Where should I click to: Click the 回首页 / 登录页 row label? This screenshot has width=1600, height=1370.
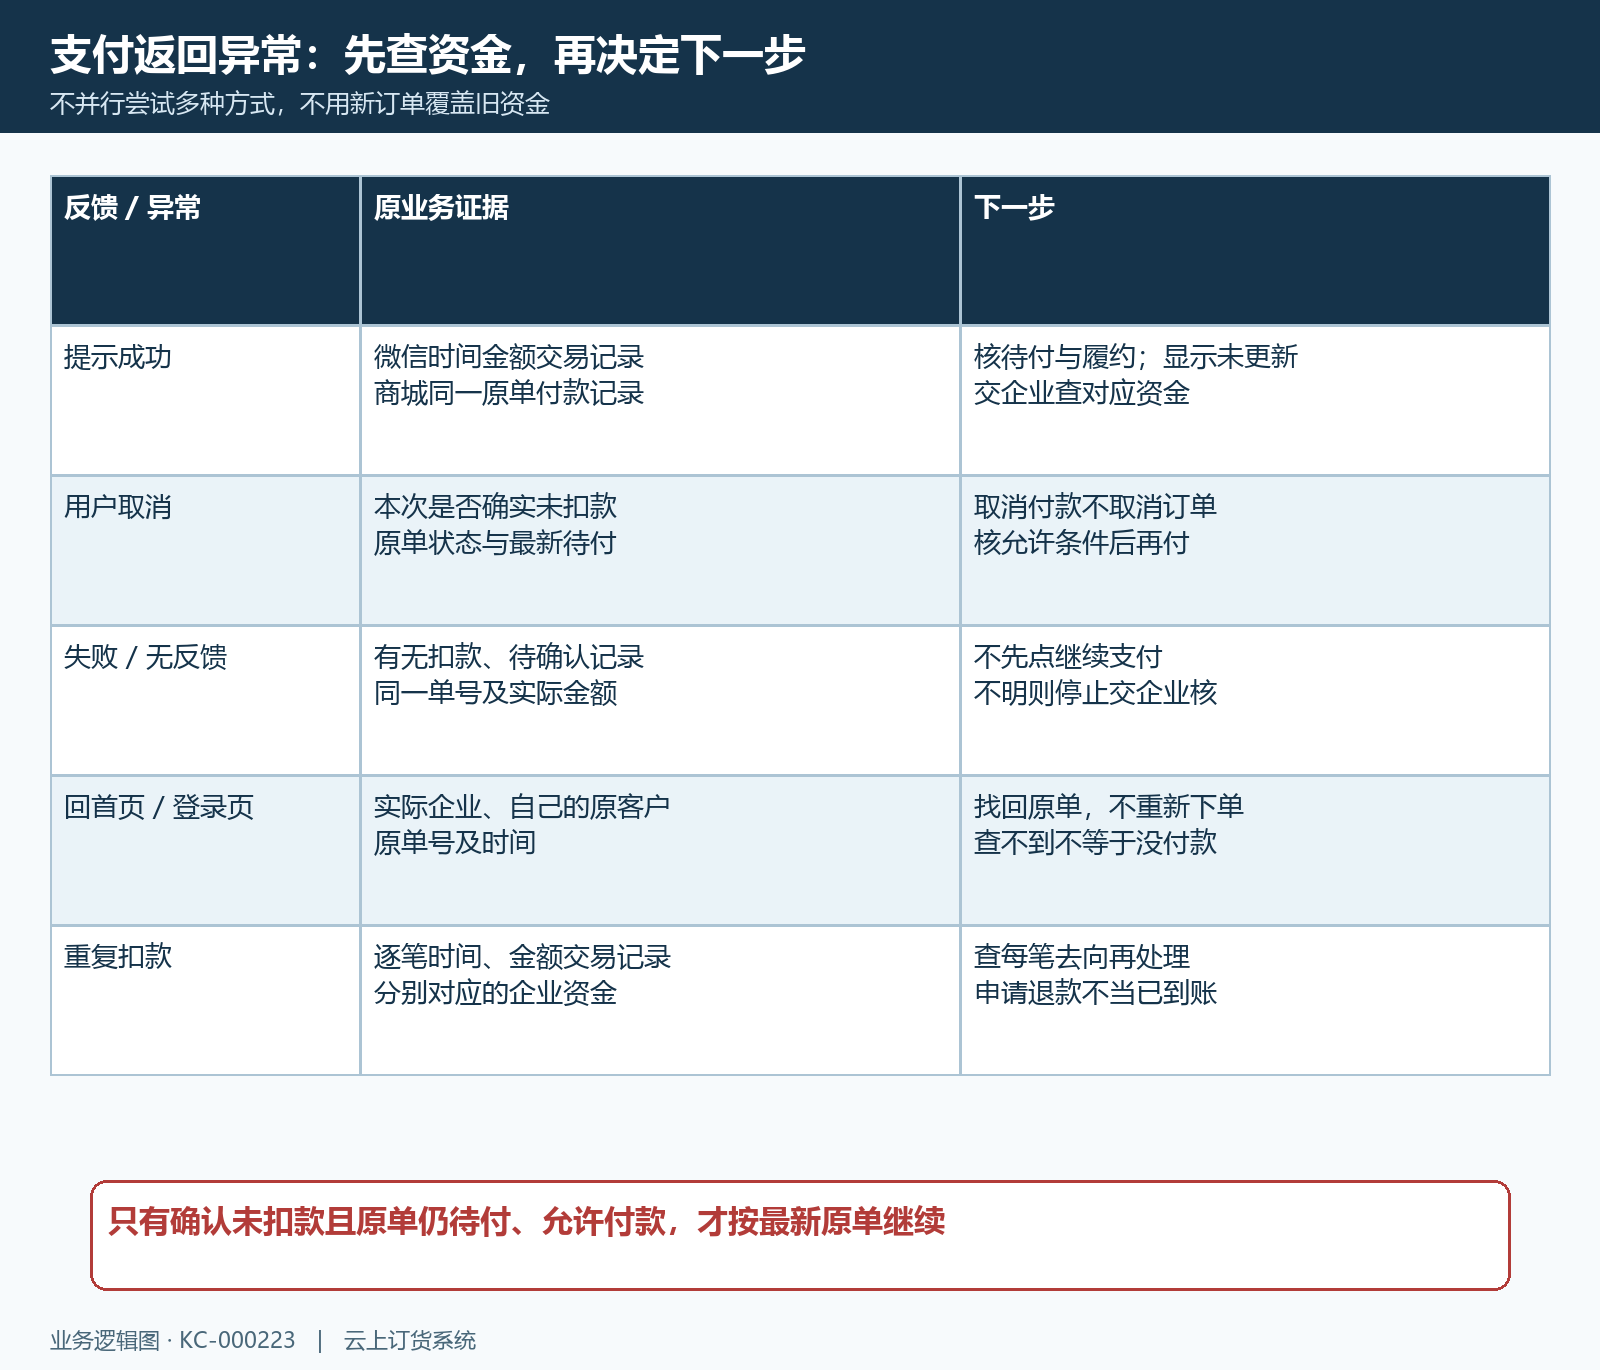coord(159,807)
